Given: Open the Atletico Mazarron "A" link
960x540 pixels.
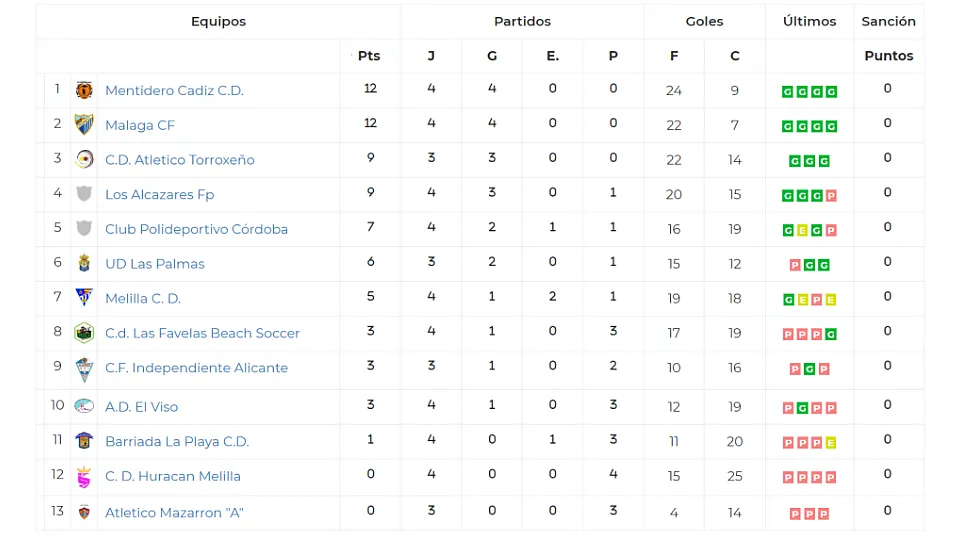Looking at the screenshot, I should point(174,512).
